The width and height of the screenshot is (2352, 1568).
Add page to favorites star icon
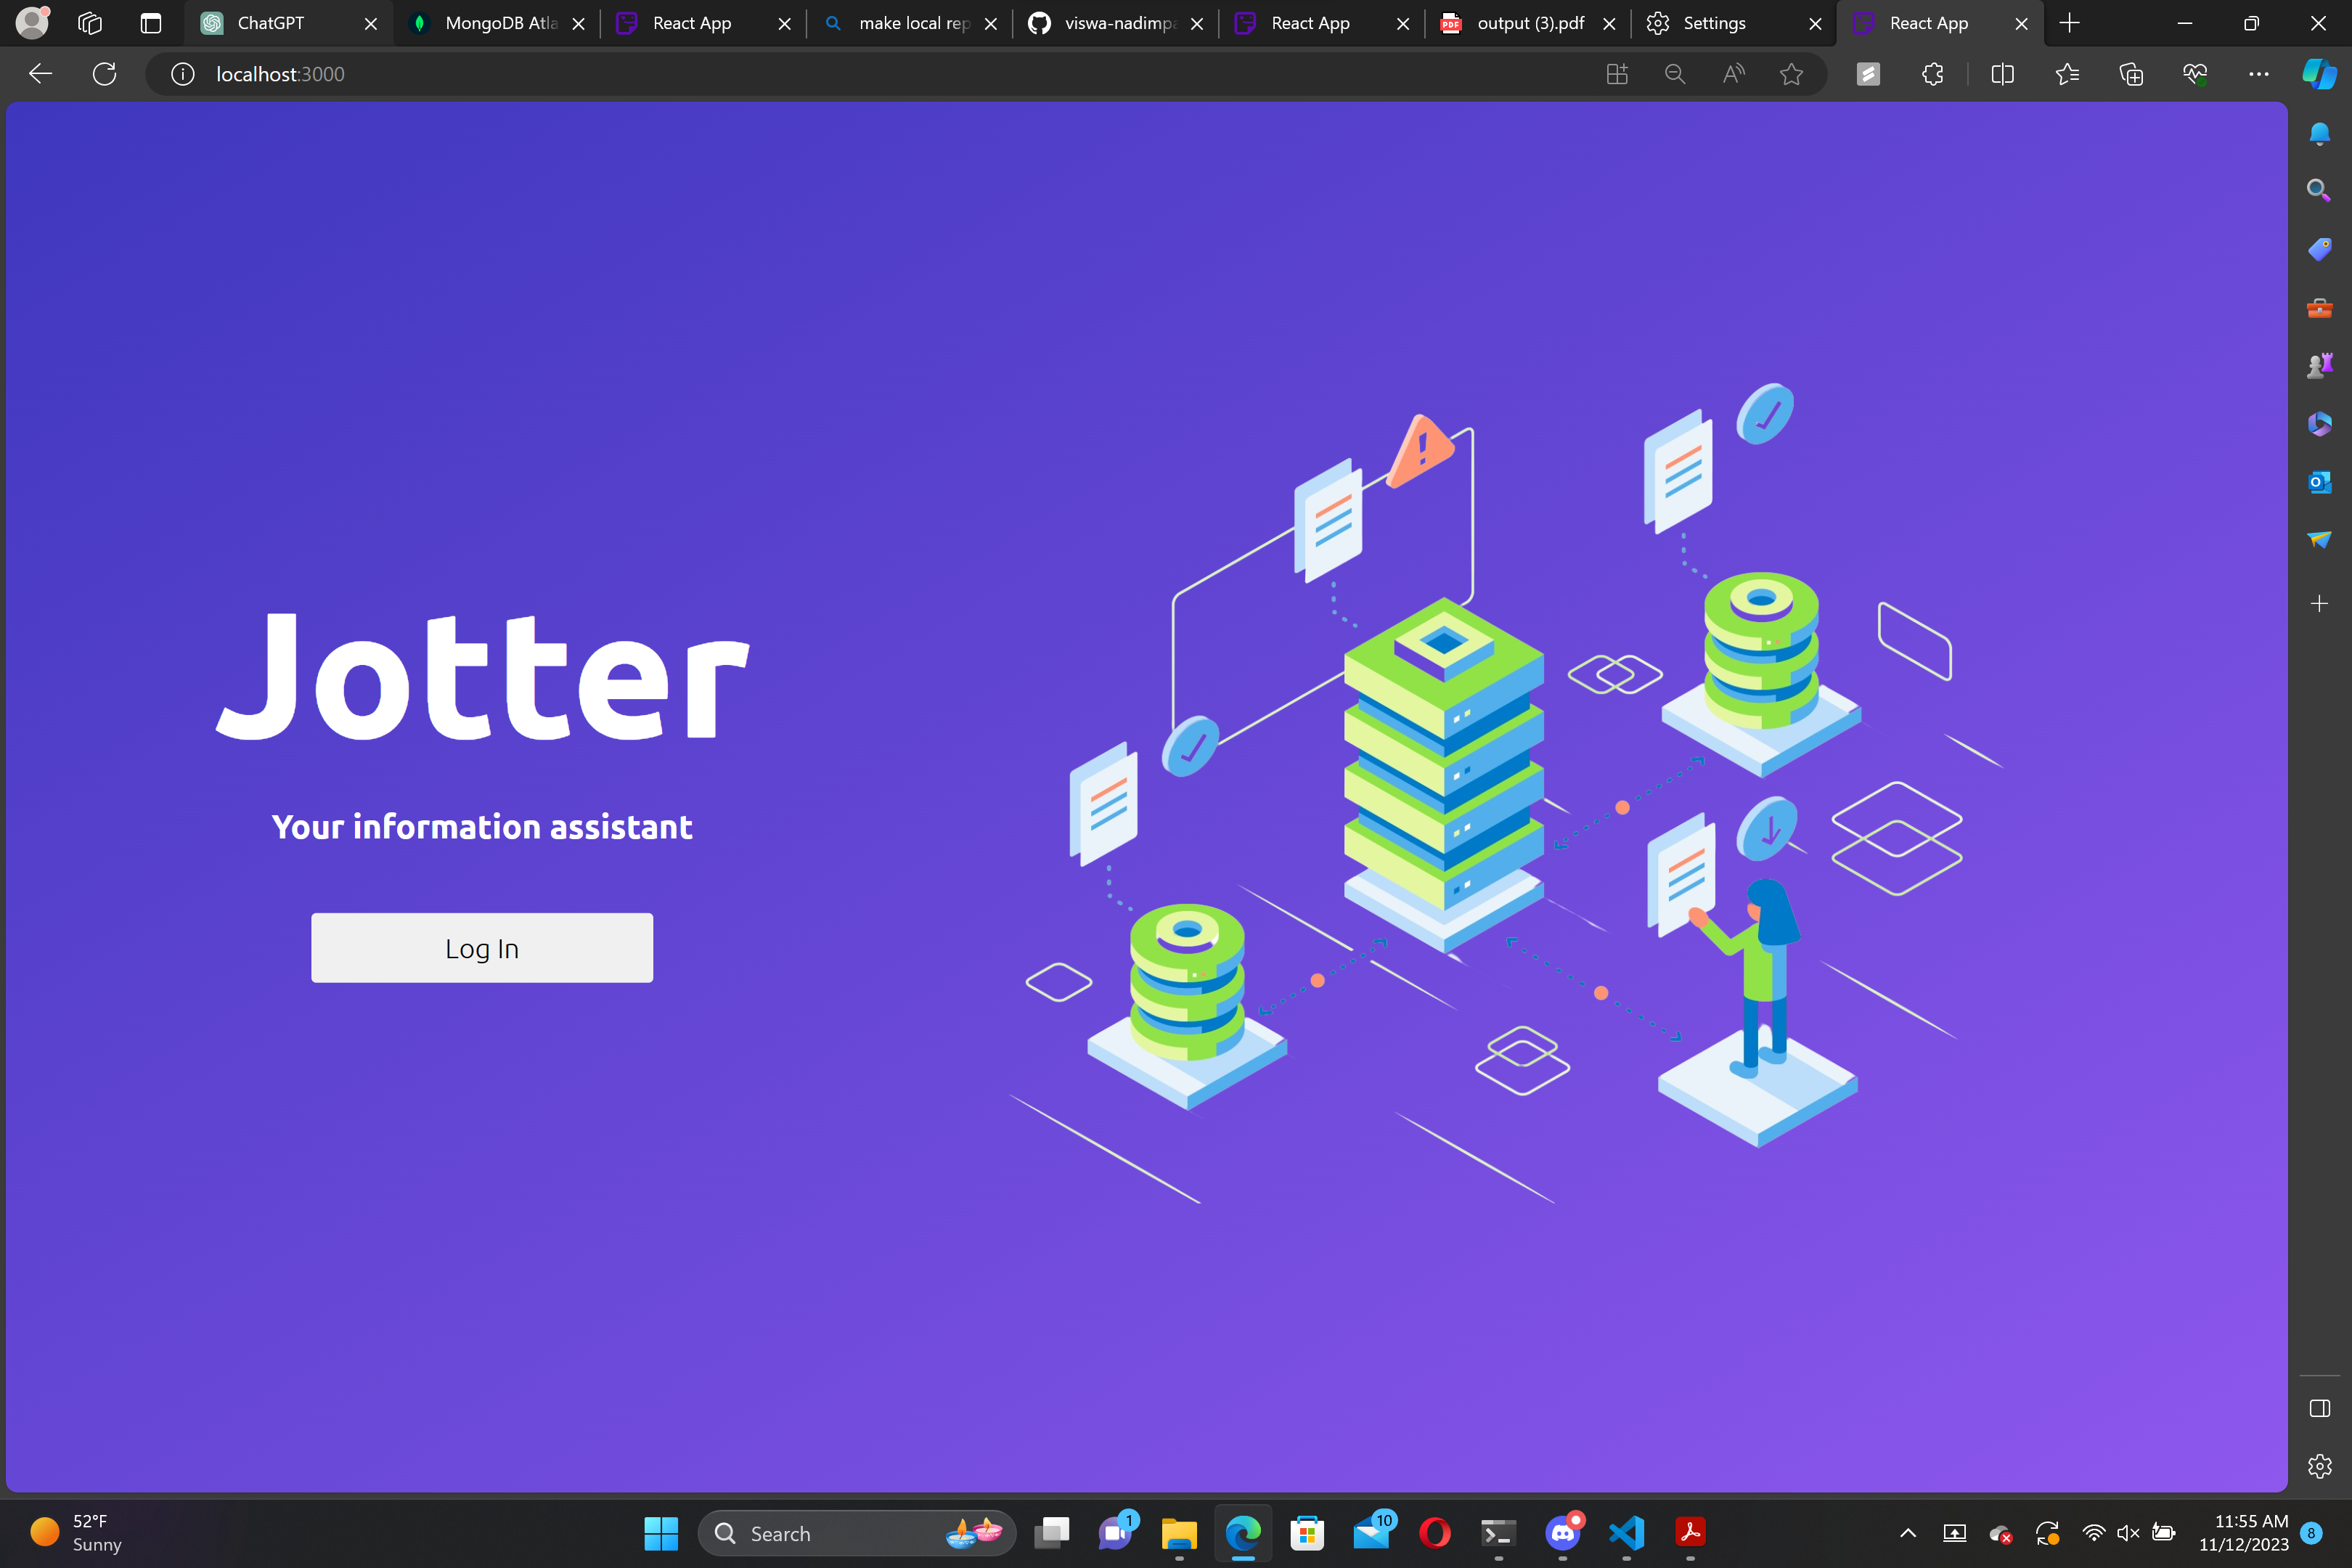click(x=1791, y=74)
